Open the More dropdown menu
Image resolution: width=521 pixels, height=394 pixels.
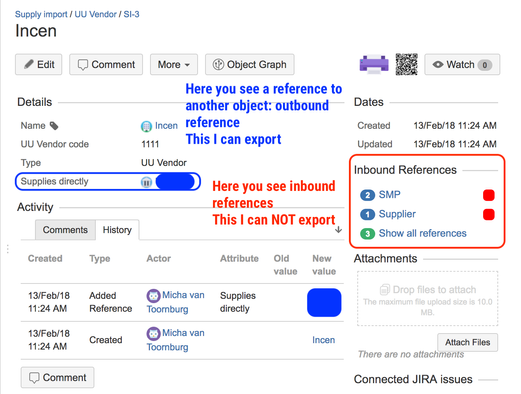(174, 64)
